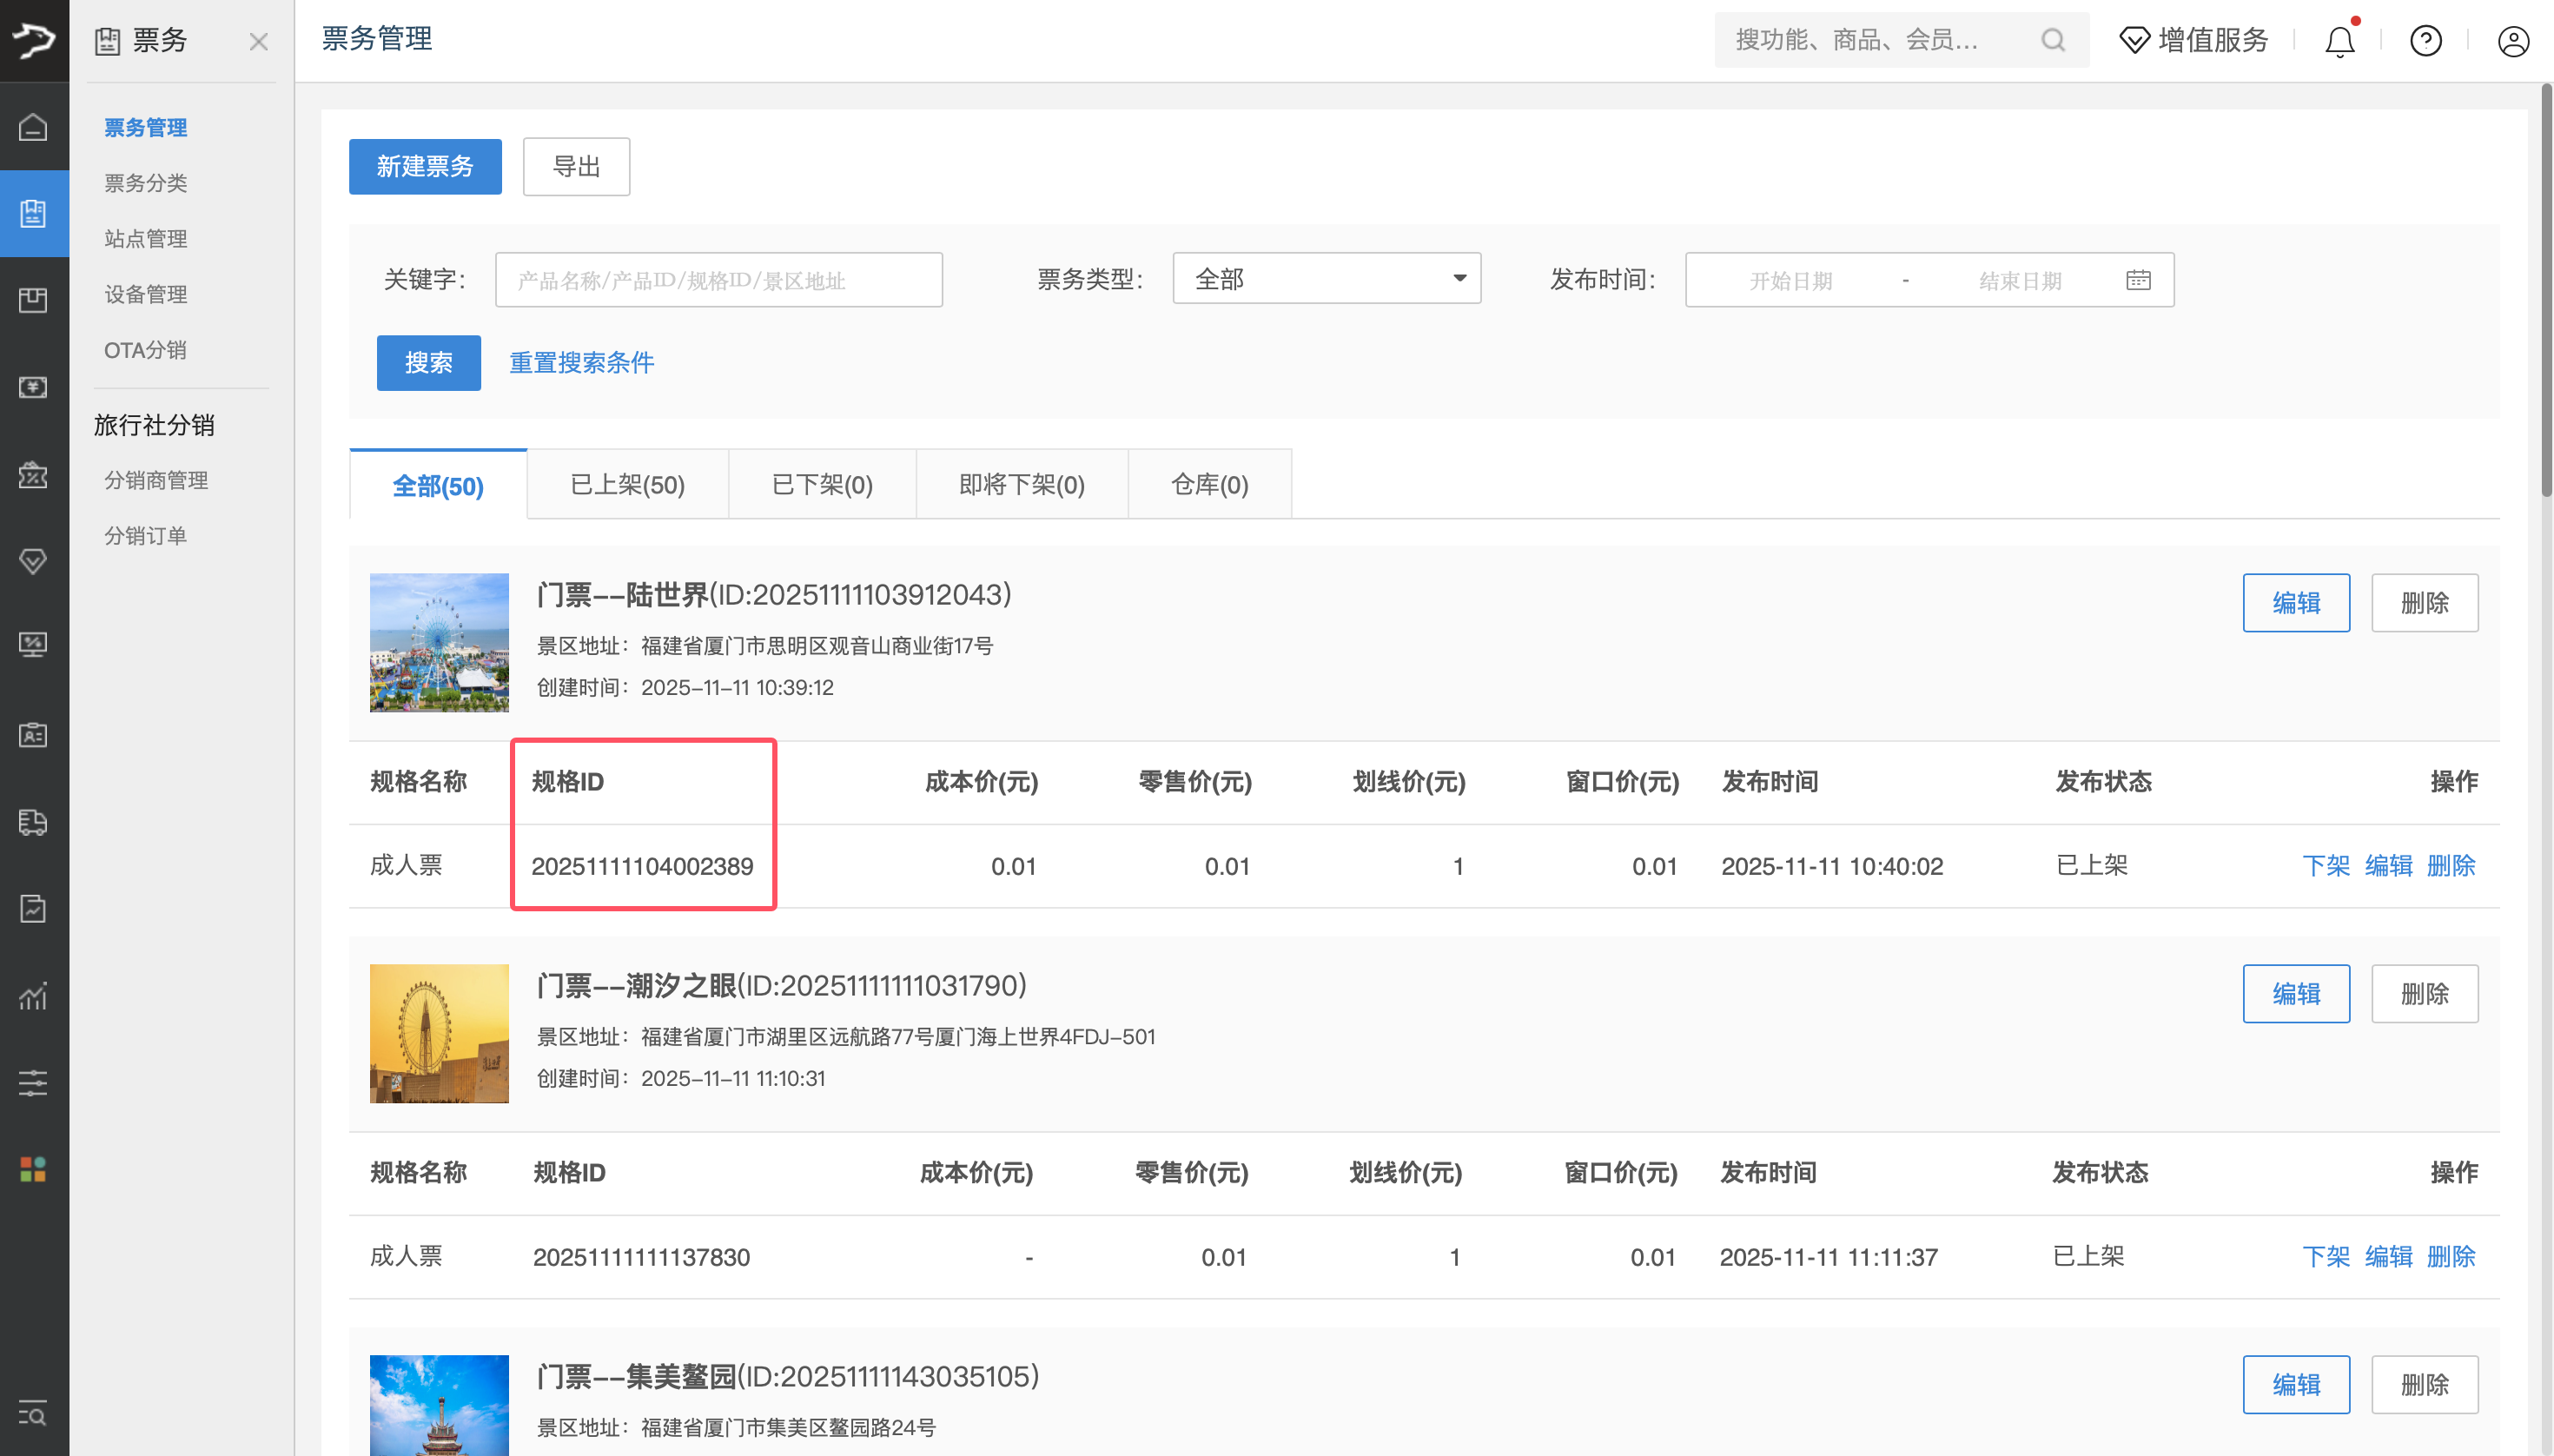Open the help question-mark icon
This screenshot has height=1456, width=2554.
(2426, 41)
